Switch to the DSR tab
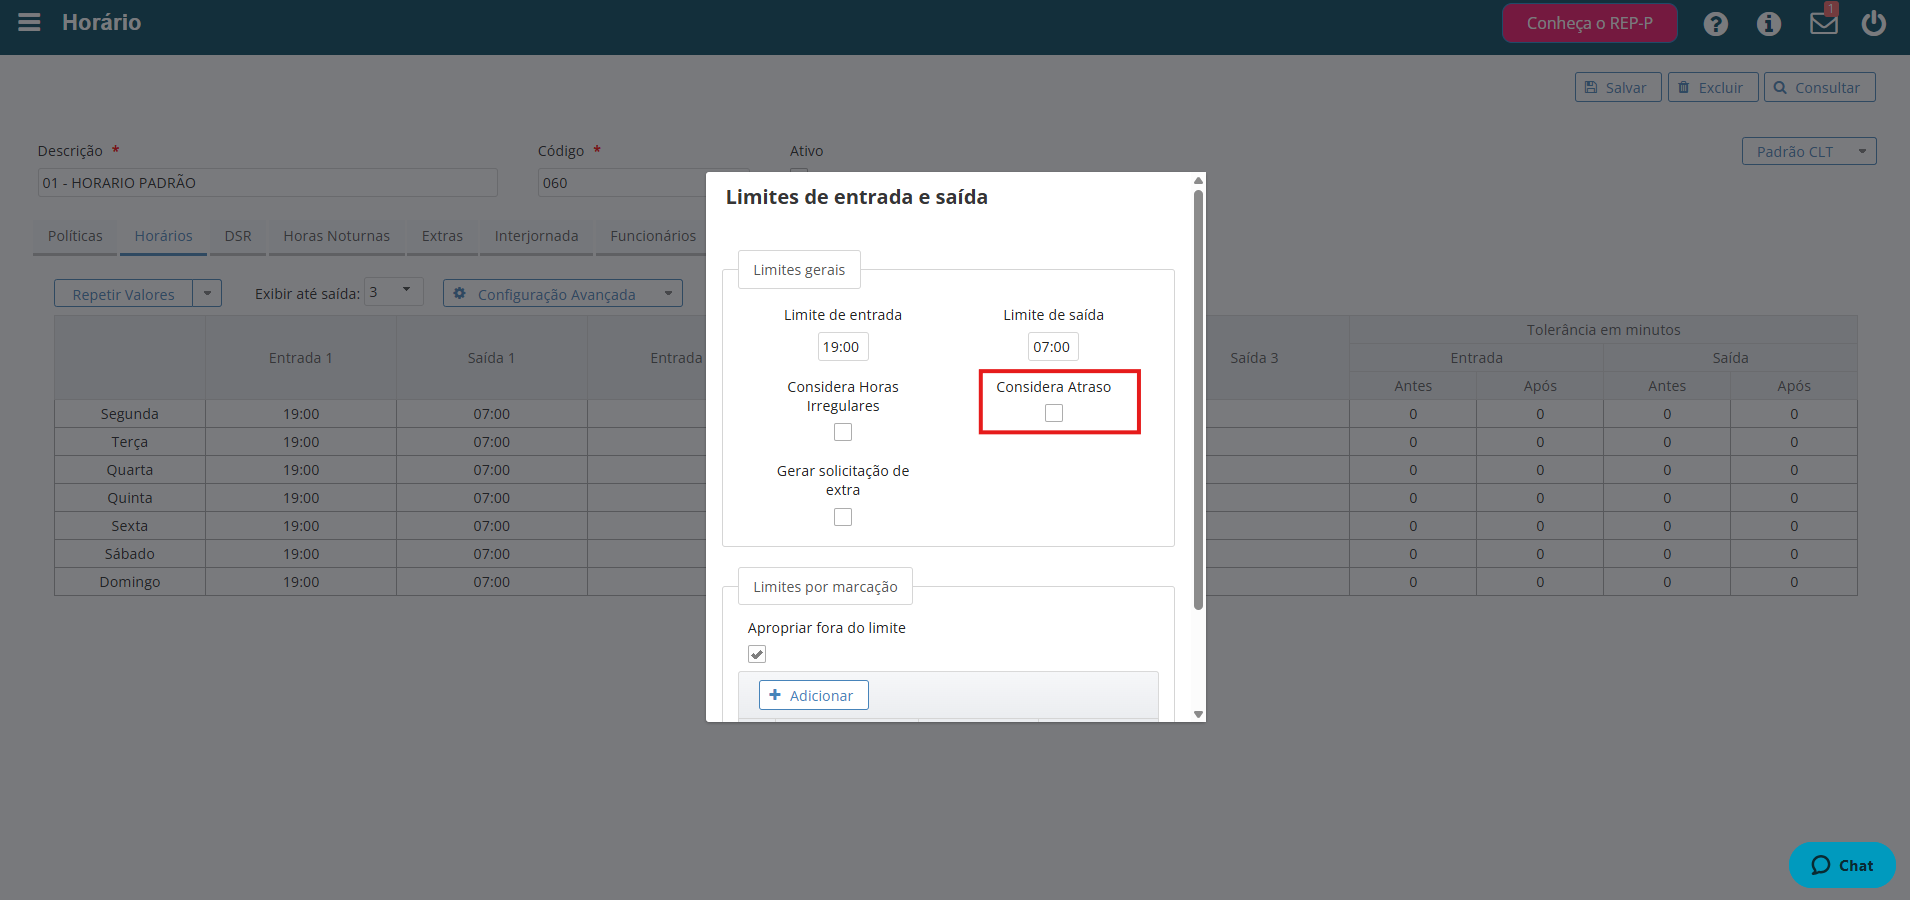Image resolution: width=1910 pixels, height=900 pixels. pyautogui.click(x=238, y=236)
